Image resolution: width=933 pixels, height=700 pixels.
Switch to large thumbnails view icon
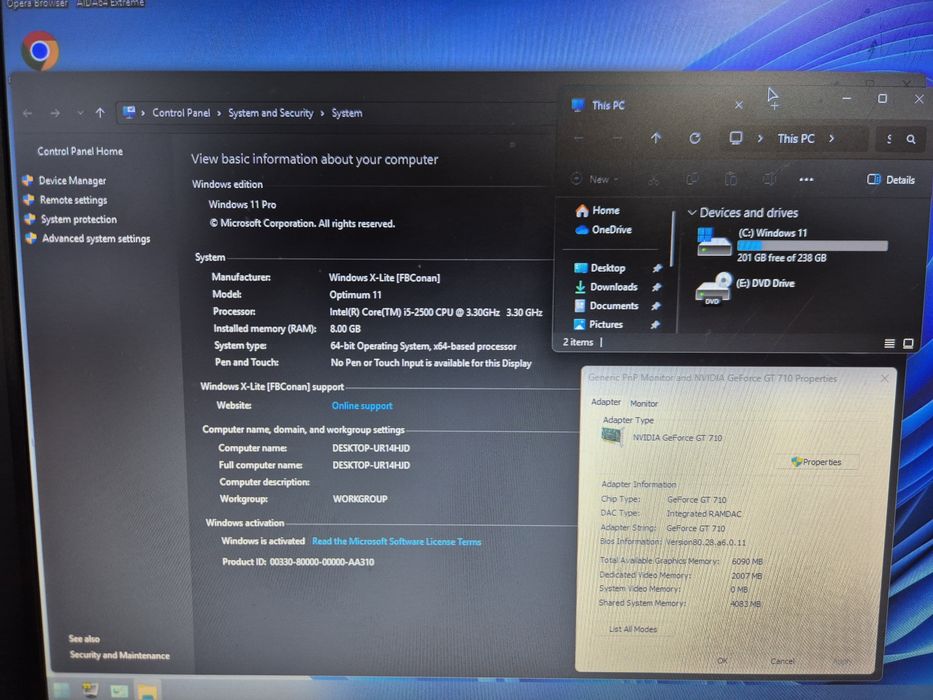tap(908, 343)
